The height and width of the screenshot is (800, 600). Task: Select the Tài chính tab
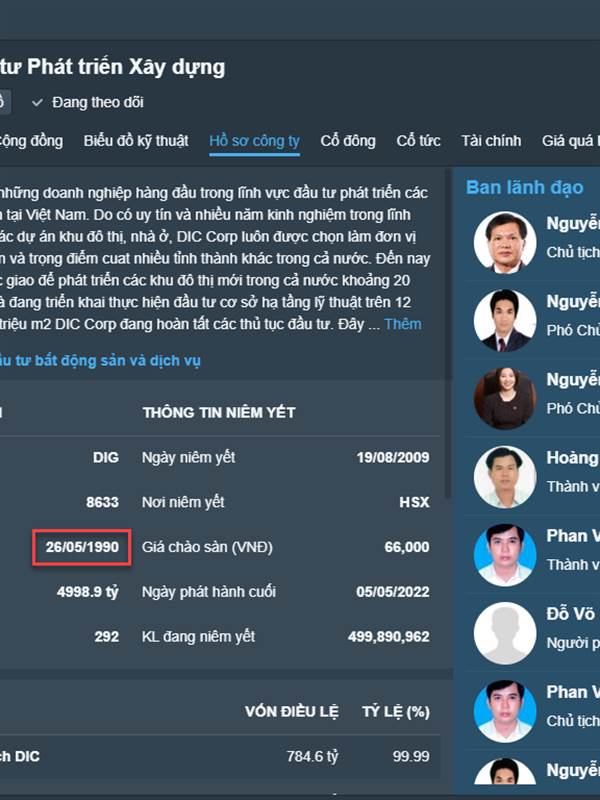coord(491,141)
